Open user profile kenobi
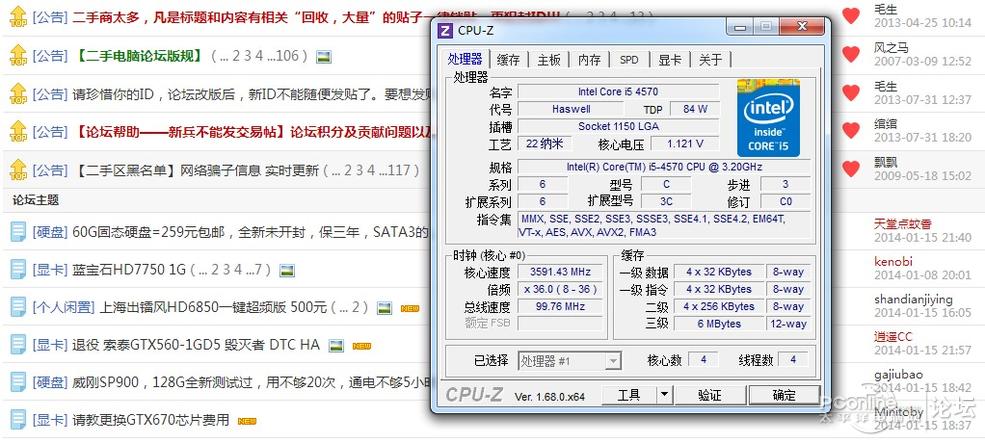Viewport: 985px width, 443px height. 893,261
